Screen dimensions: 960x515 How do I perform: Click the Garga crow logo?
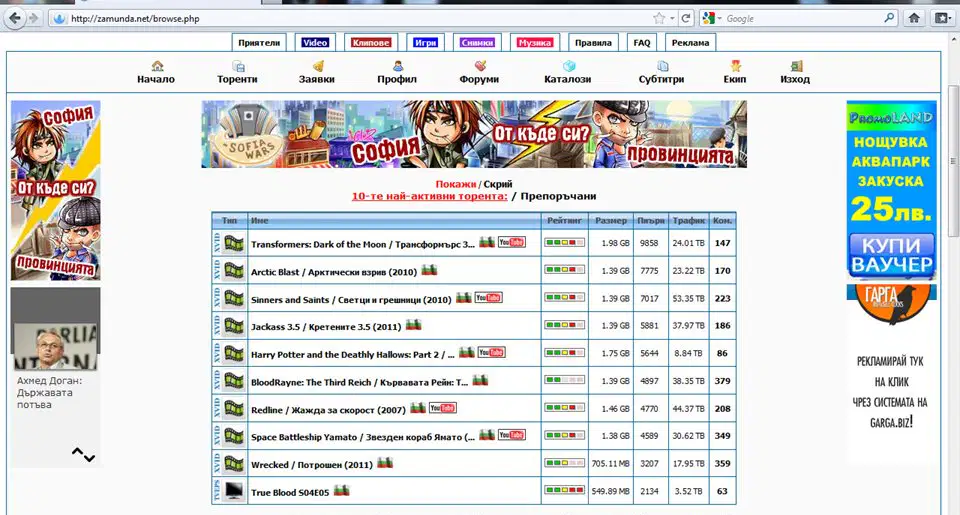tap(891, 304)
